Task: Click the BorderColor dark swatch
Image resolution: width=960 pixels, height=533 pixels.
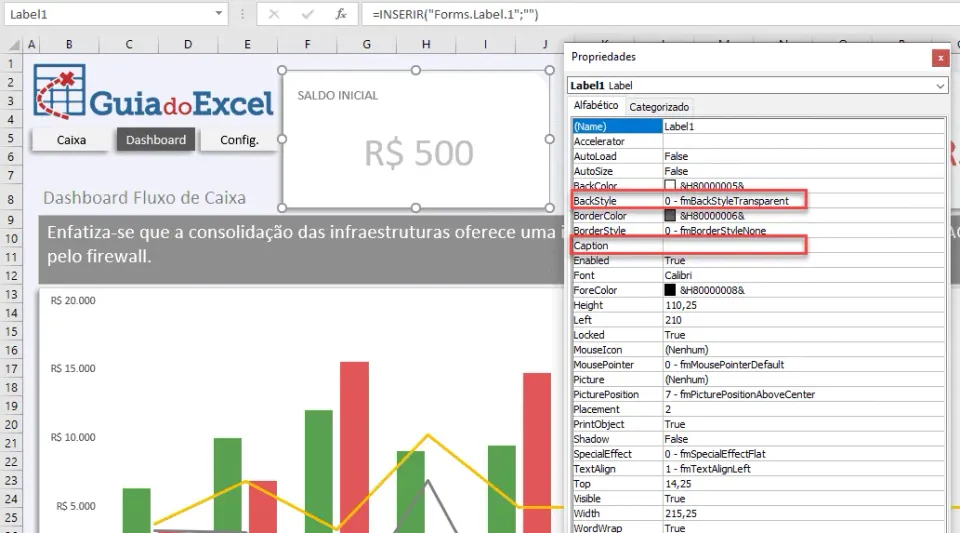Action: (670, 215)
